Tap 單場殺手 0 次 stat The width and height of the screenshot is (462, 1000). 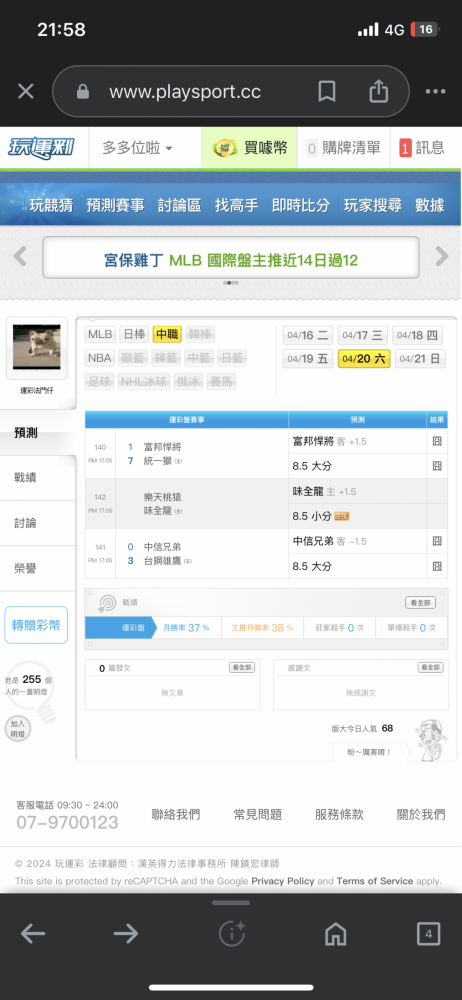coord(412,628)
